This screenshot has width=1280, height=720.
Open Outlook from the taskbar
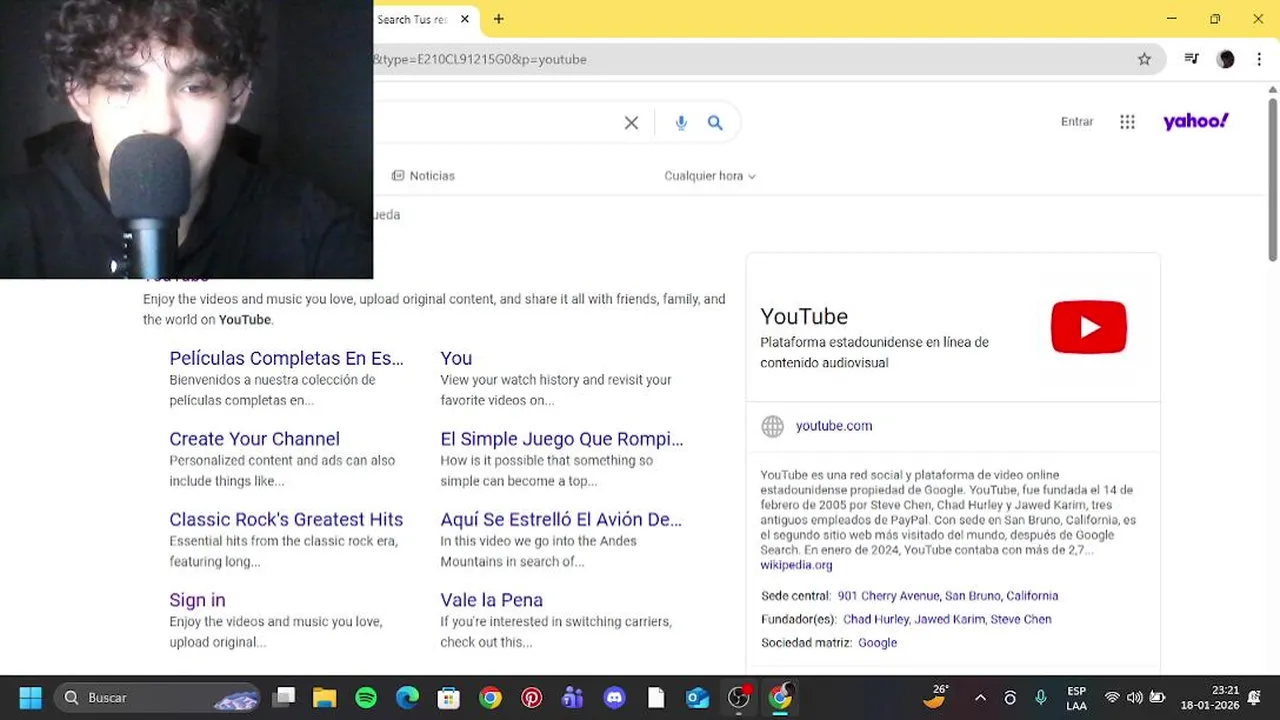click(x=697, y=697)
